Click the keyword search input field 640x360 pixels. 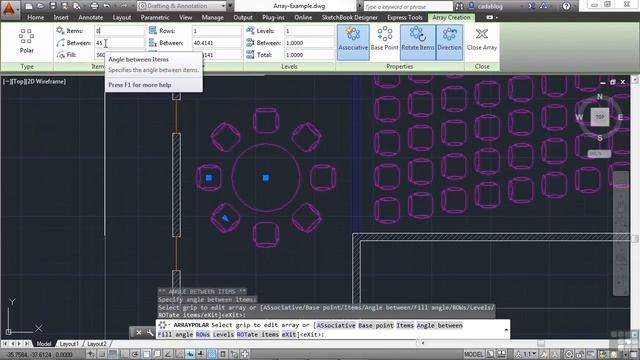click(408, 7)
